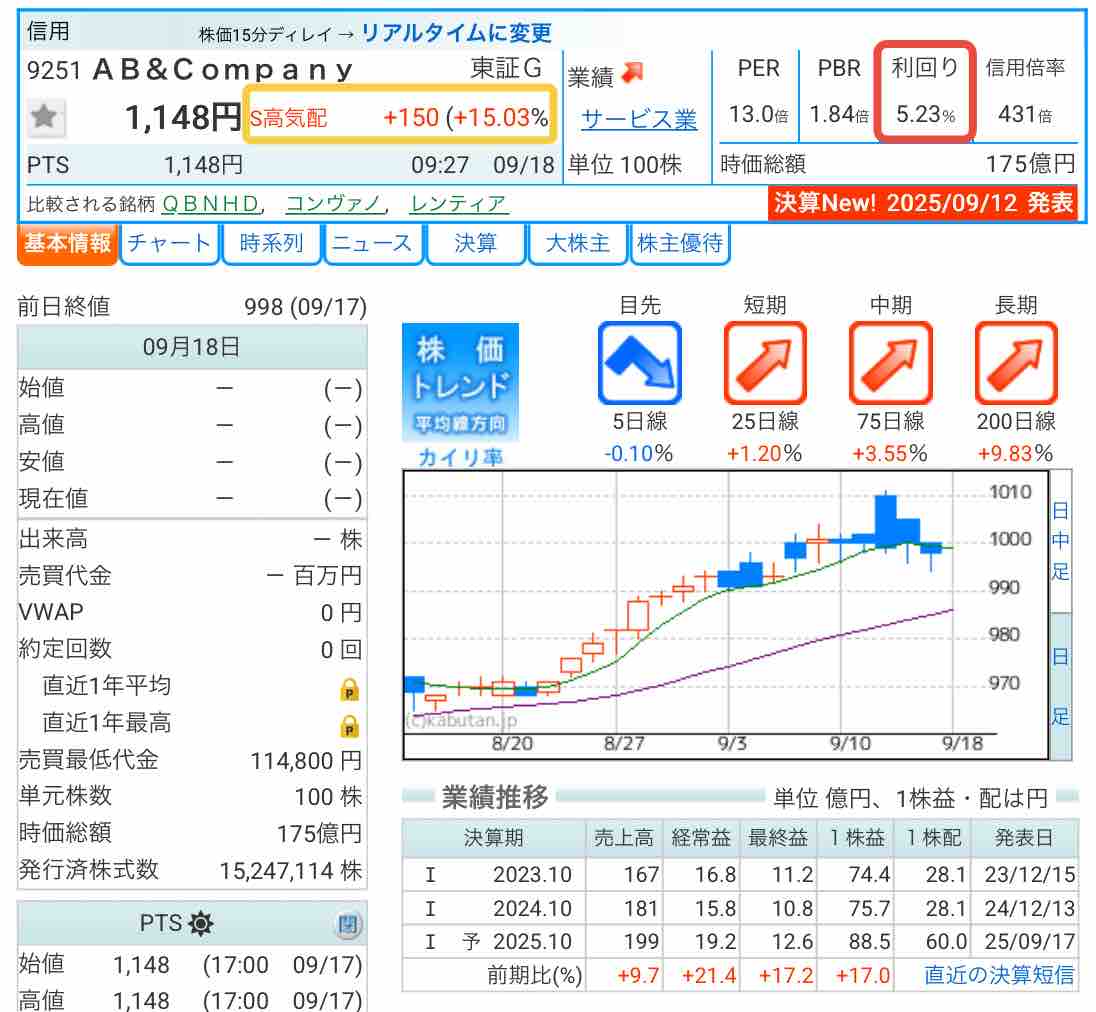
Task: Click the リアルタイムに変更 link
Action: (456, 32)
